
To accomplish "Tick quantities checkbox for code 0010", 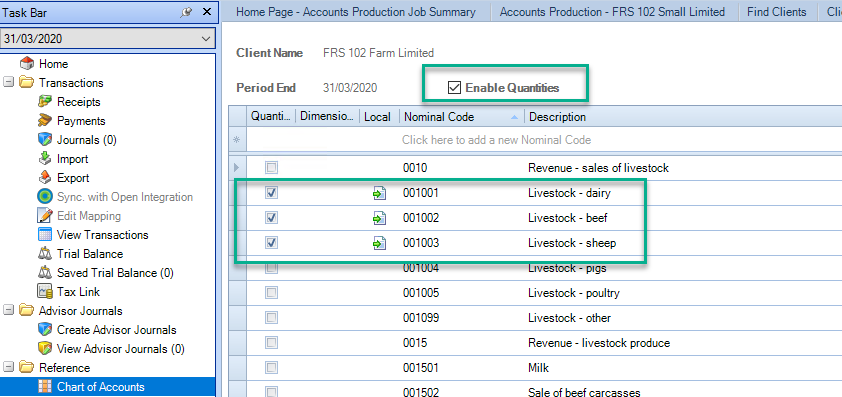I will point(272,168).
